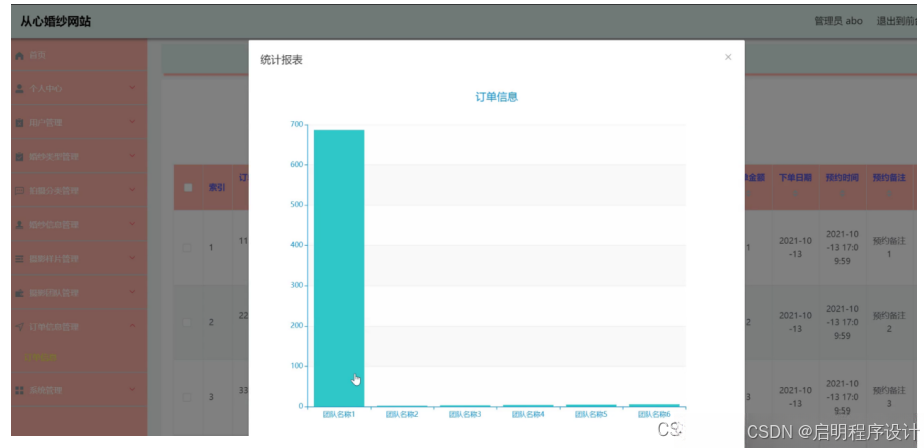Image resolution: width=924 pixels, height=448 pixels.
Task: Close the 统计报表 dialog
Action: pyautogui.click(x=728, y=57)
